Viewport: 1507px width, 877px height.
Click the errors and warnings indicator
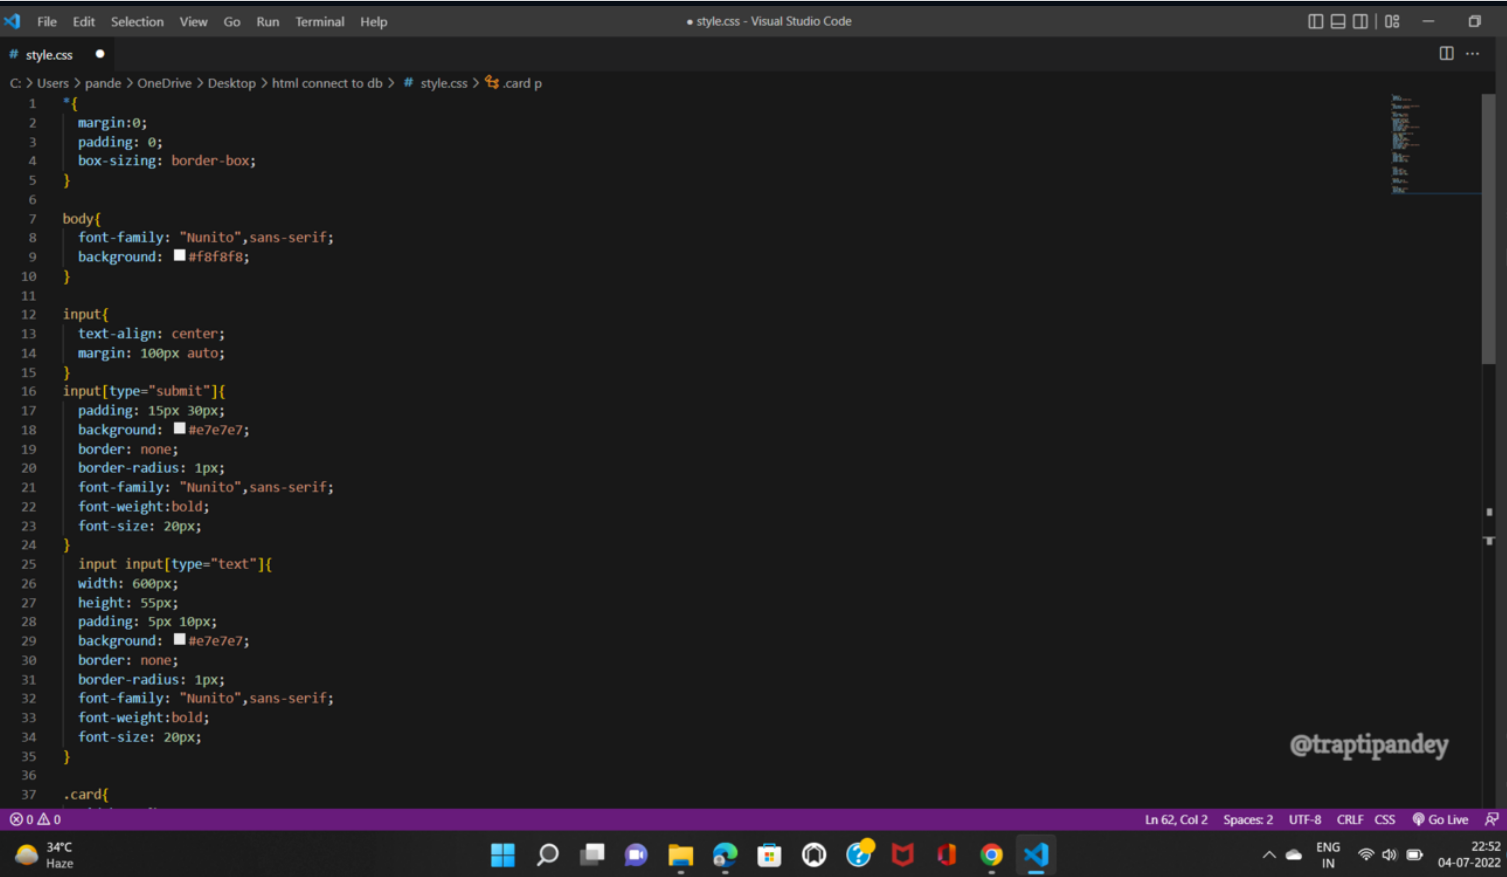click(x=33, y=819)
